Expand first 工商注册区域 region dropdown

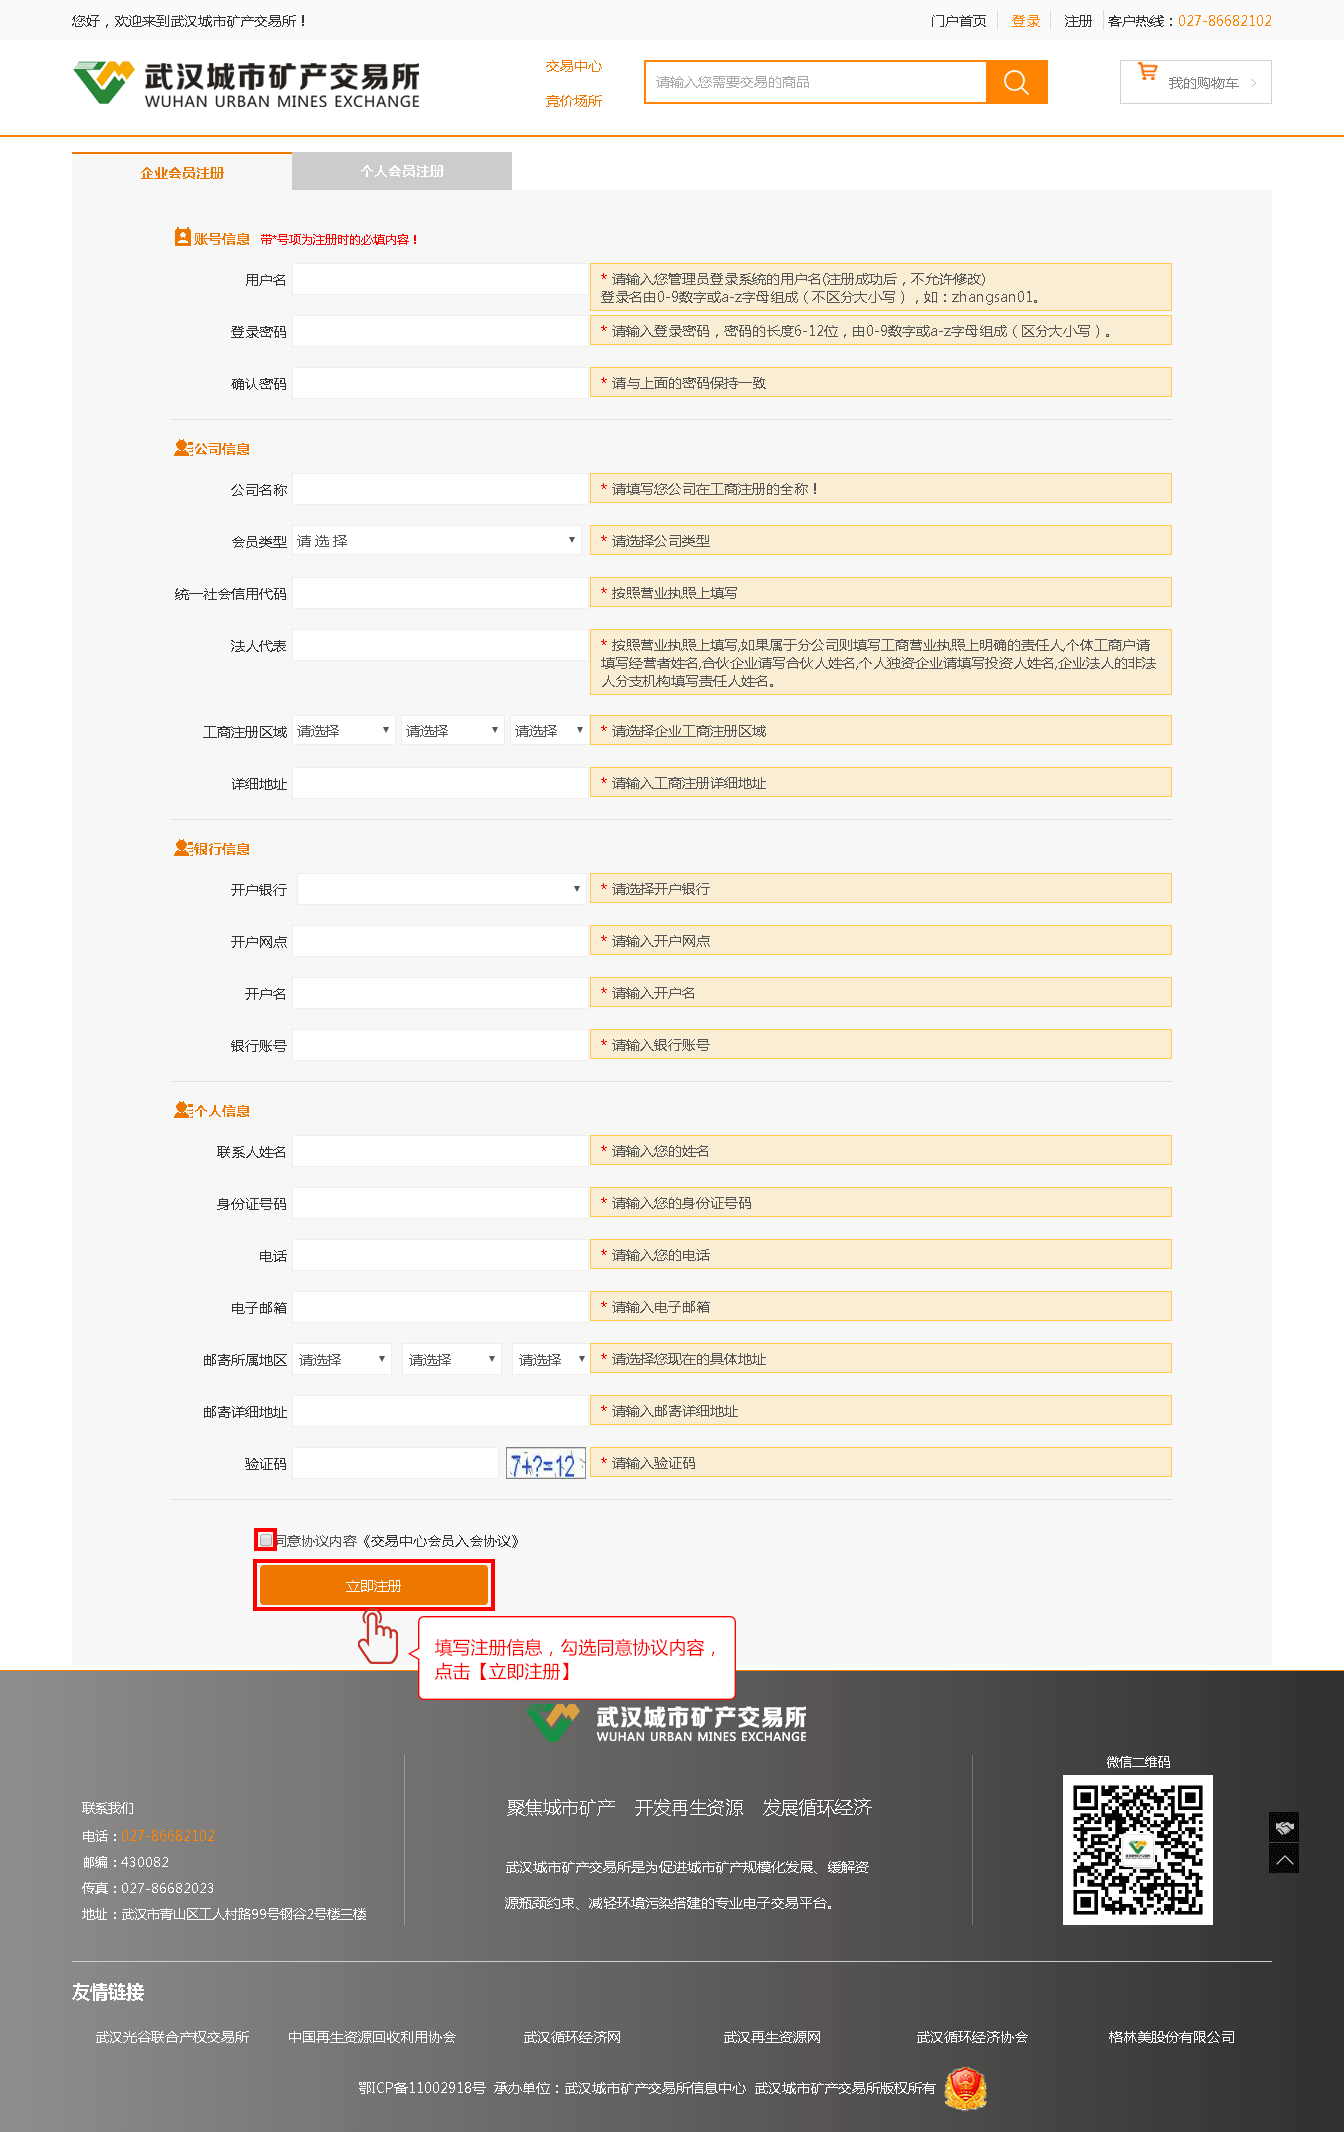[x=344, y=731]
